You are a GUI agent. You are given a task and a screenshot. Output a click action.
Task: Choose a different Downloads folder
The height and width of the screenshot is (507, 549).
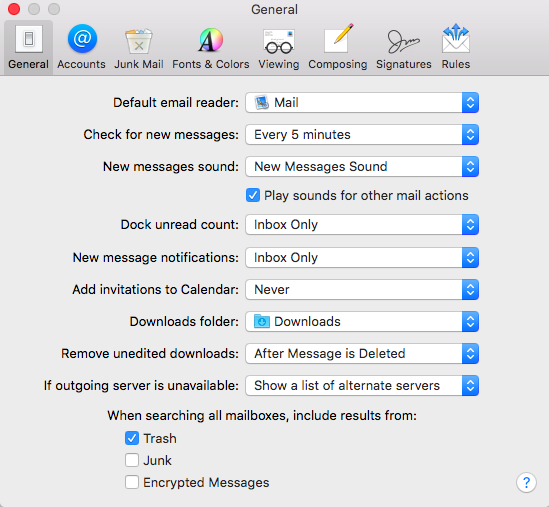pos(362,321)
